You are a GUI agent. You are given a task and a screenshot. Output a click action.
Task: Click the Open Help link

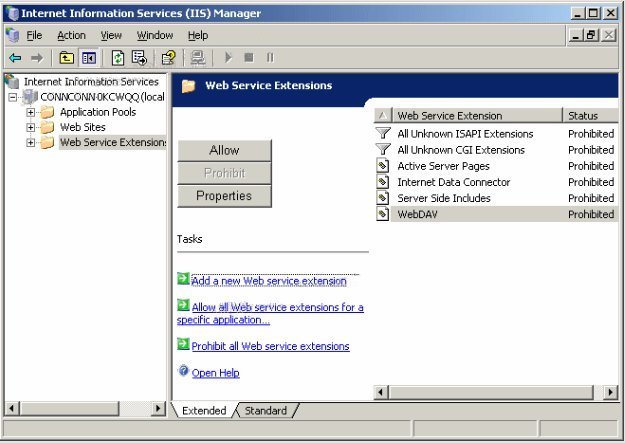(216, 373)
